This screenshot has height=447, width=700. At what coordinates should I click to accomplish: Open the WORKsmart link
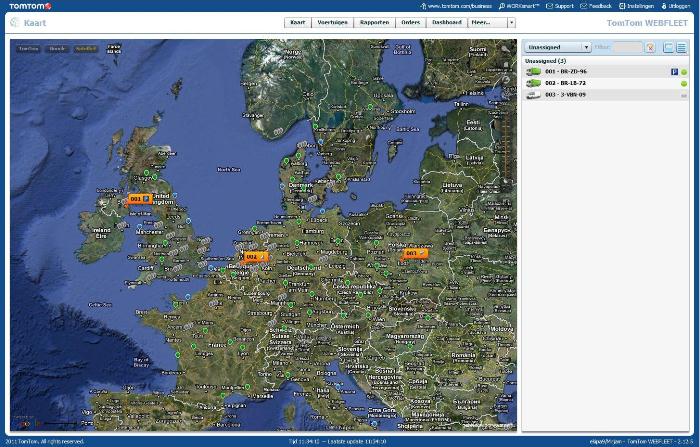[519, 6]
